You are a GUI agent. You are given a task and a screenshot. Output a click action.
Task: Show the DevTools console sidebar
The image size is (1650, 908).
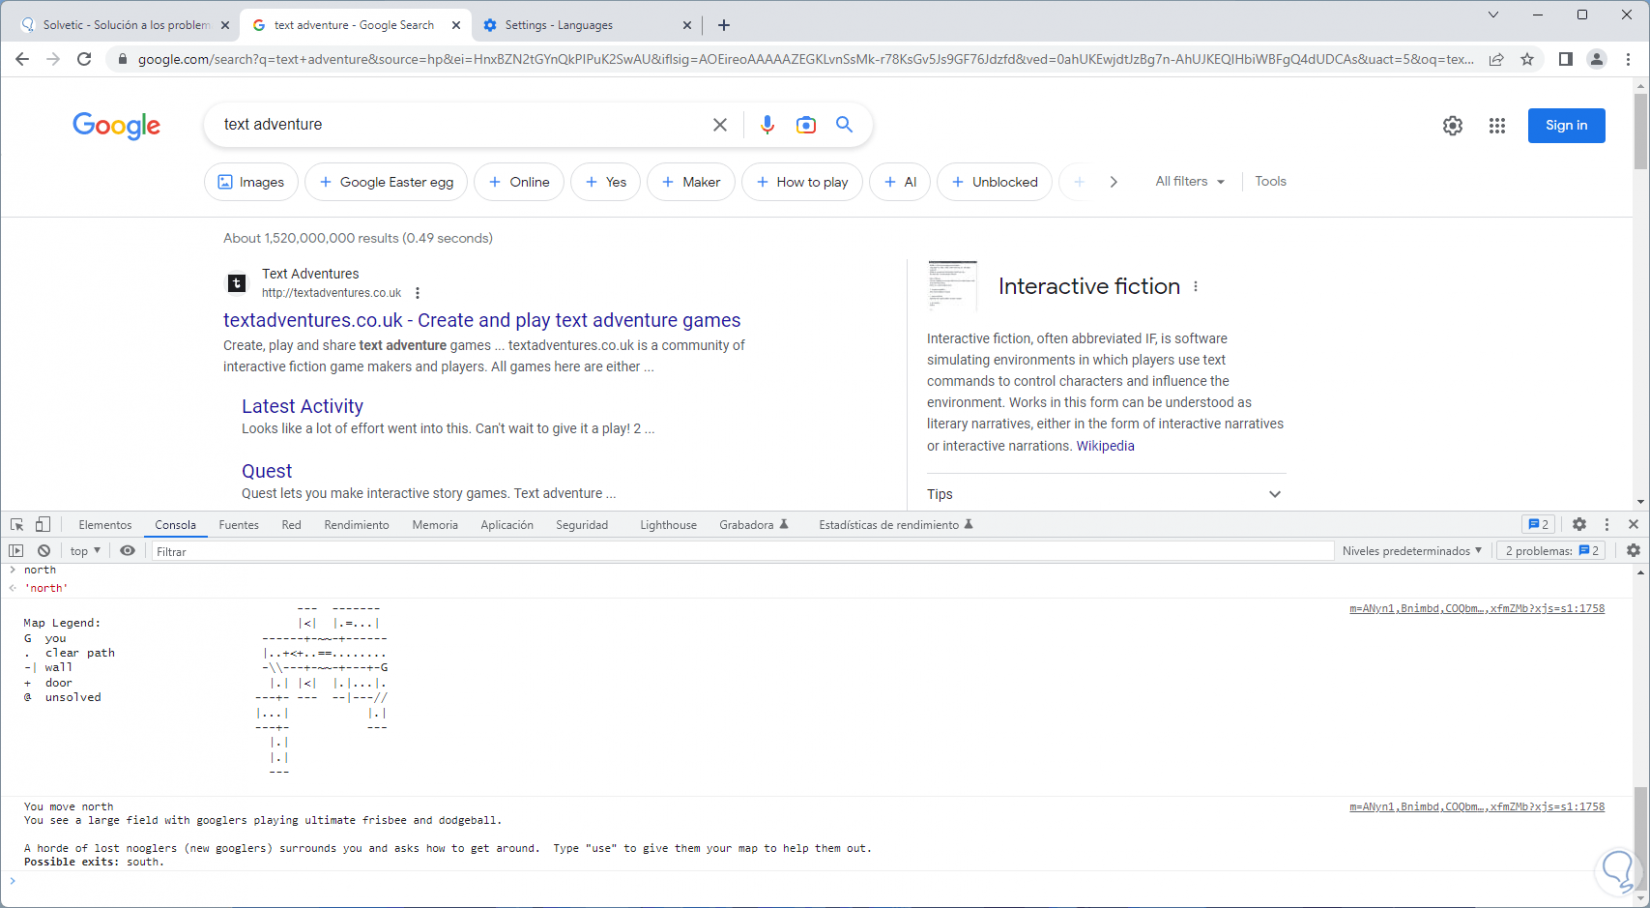click(x=16, y=551)
